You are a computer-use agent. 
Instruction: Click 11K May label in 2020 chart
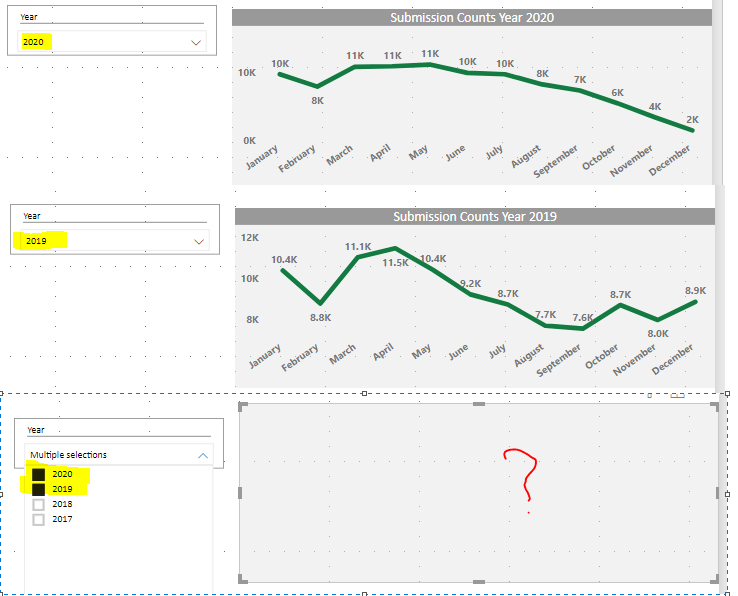[x=430, y=54]
